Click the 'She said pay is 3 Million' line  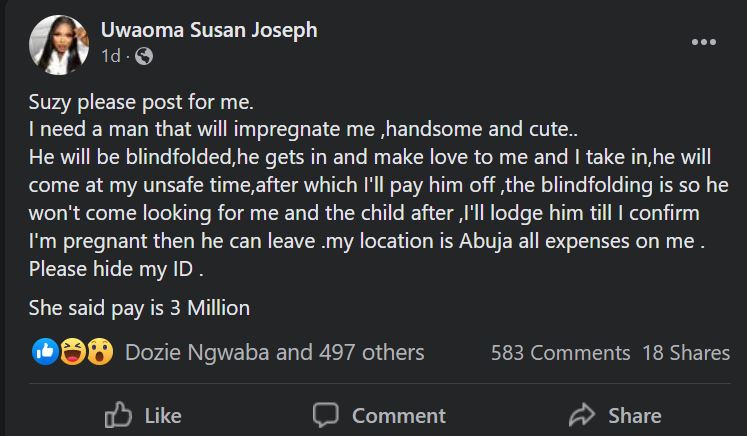click(139, 308)
